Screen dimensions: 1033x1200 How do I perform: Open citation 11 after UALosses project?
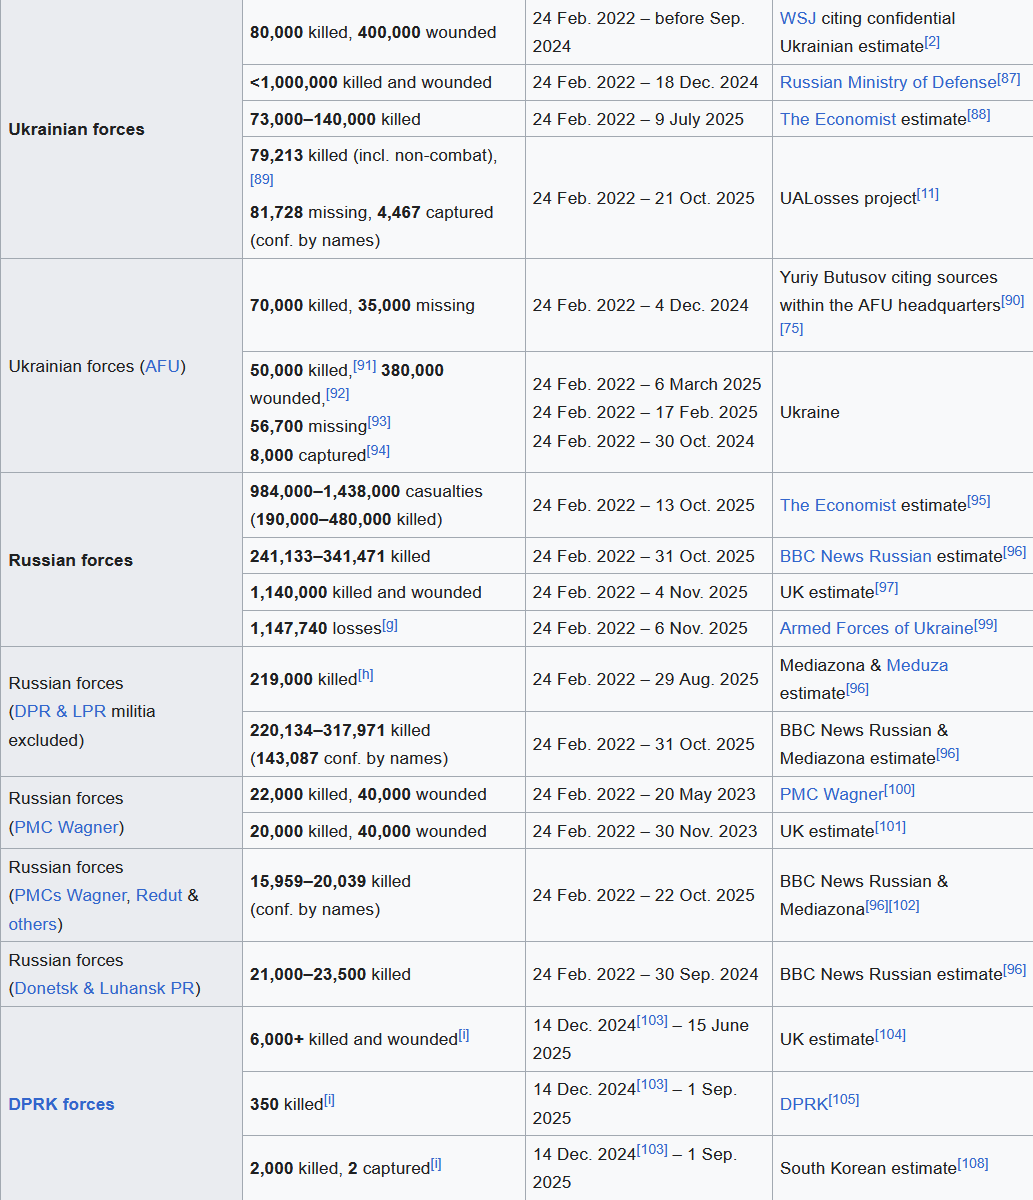928,194
